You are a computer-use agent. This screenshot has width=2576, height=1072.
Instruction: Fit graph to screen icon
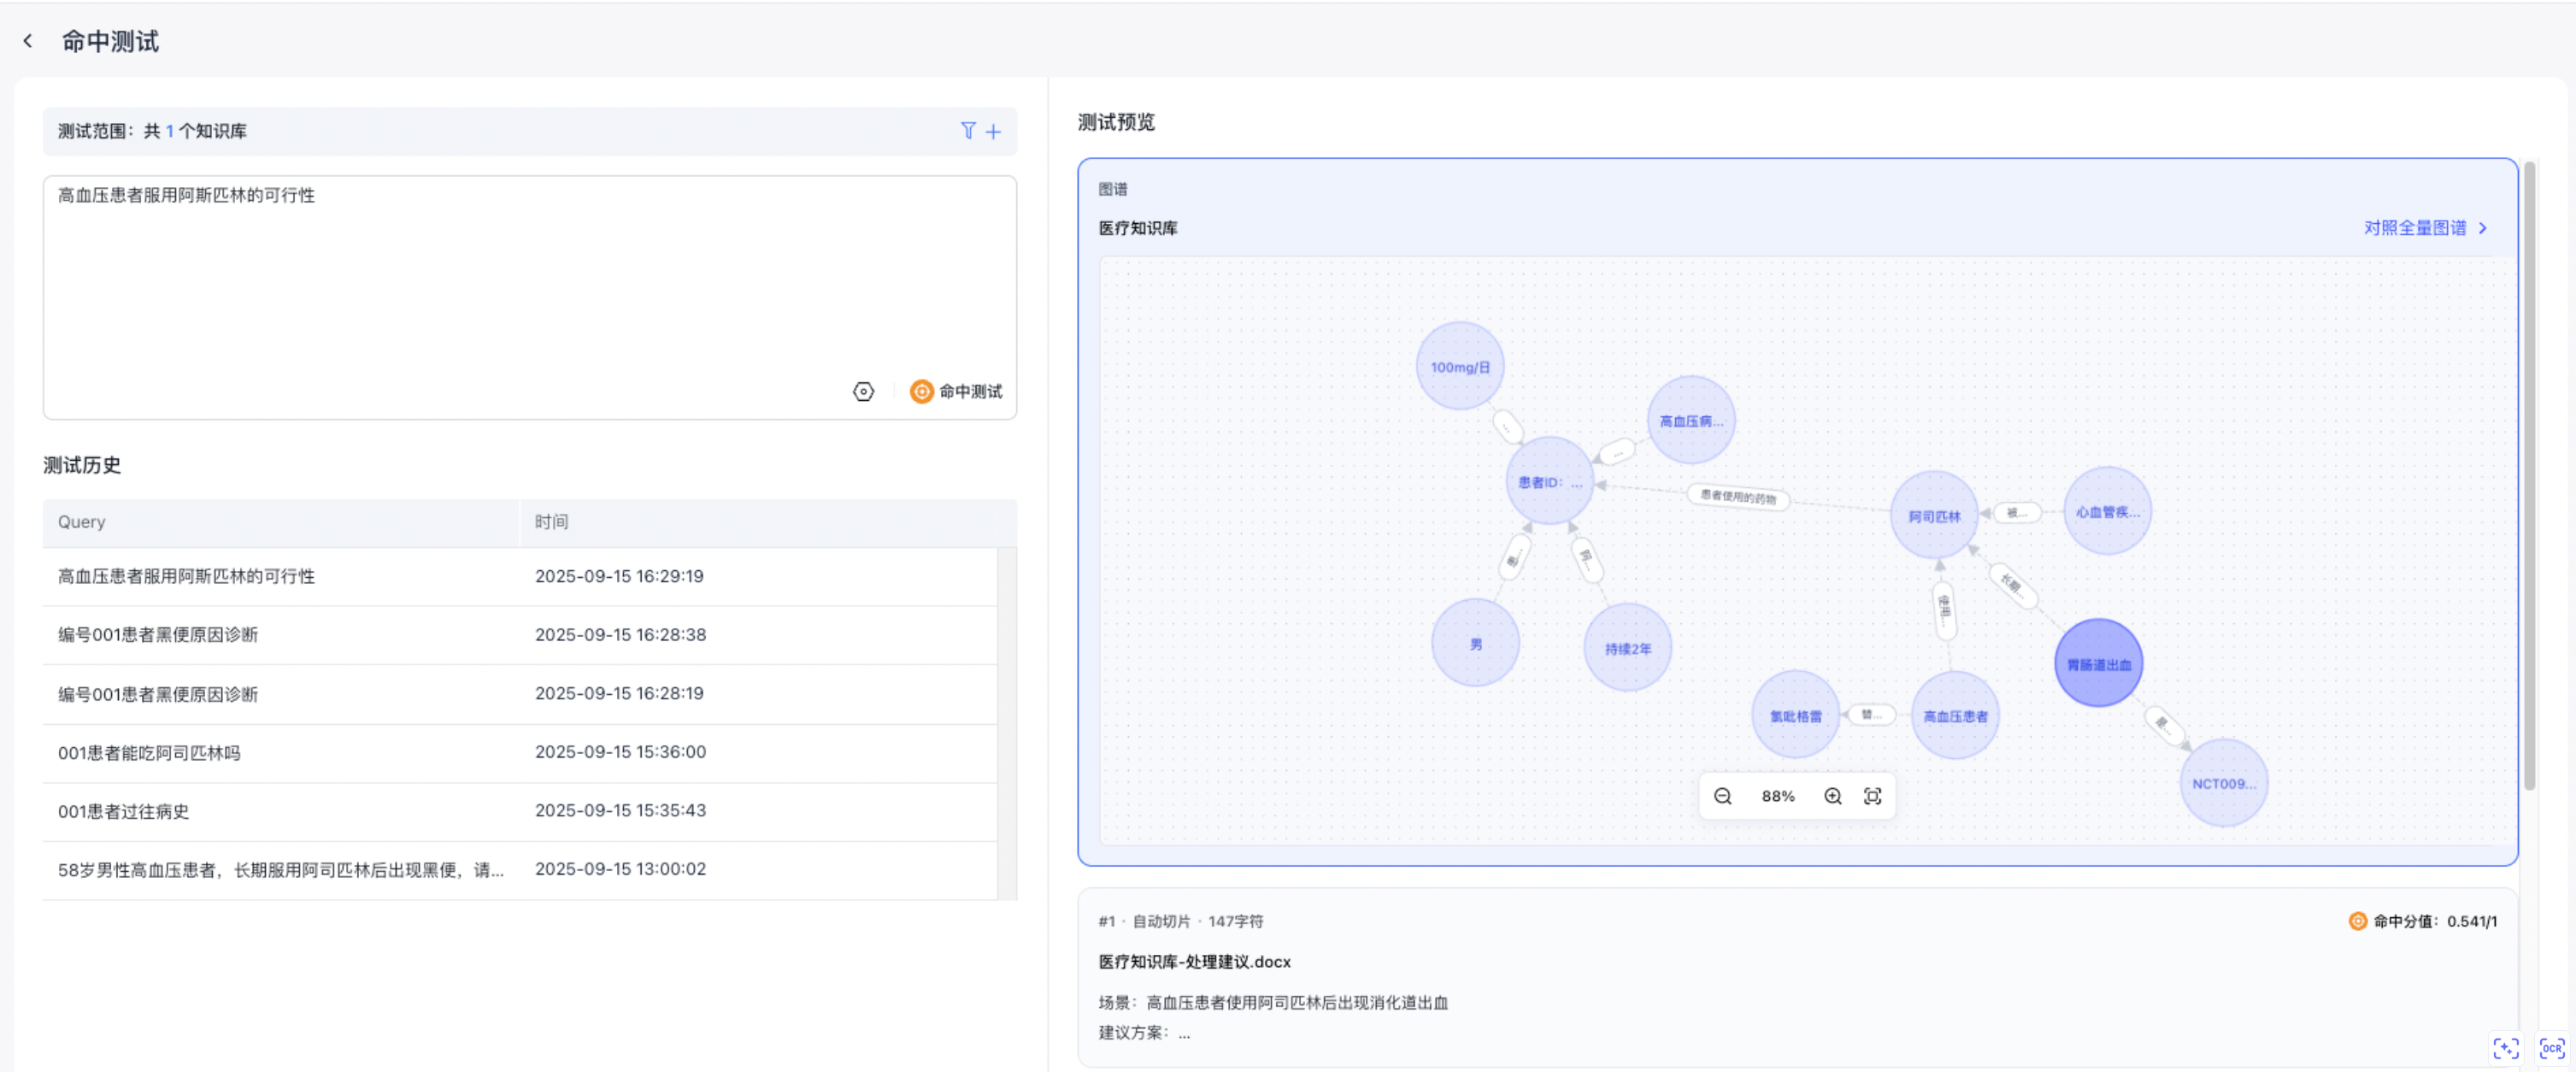tap(1872, 796)
